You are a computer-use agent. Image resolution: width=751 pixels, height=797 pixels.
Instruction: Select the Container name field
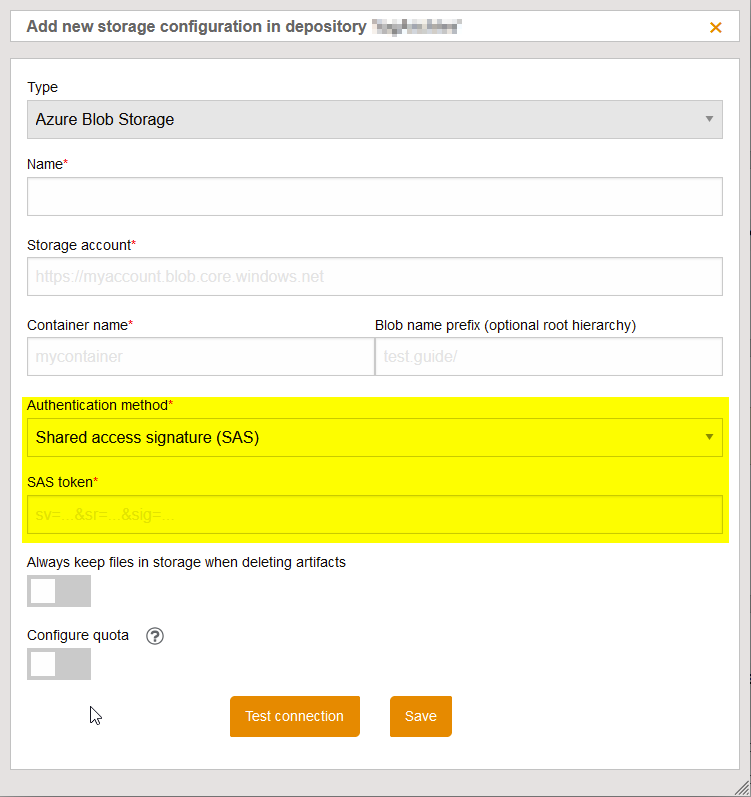point(201,356)
